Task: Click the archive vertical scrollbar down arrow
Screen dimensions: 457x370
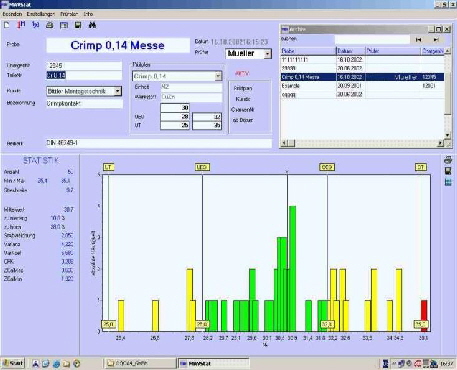Action: point(448,135)
